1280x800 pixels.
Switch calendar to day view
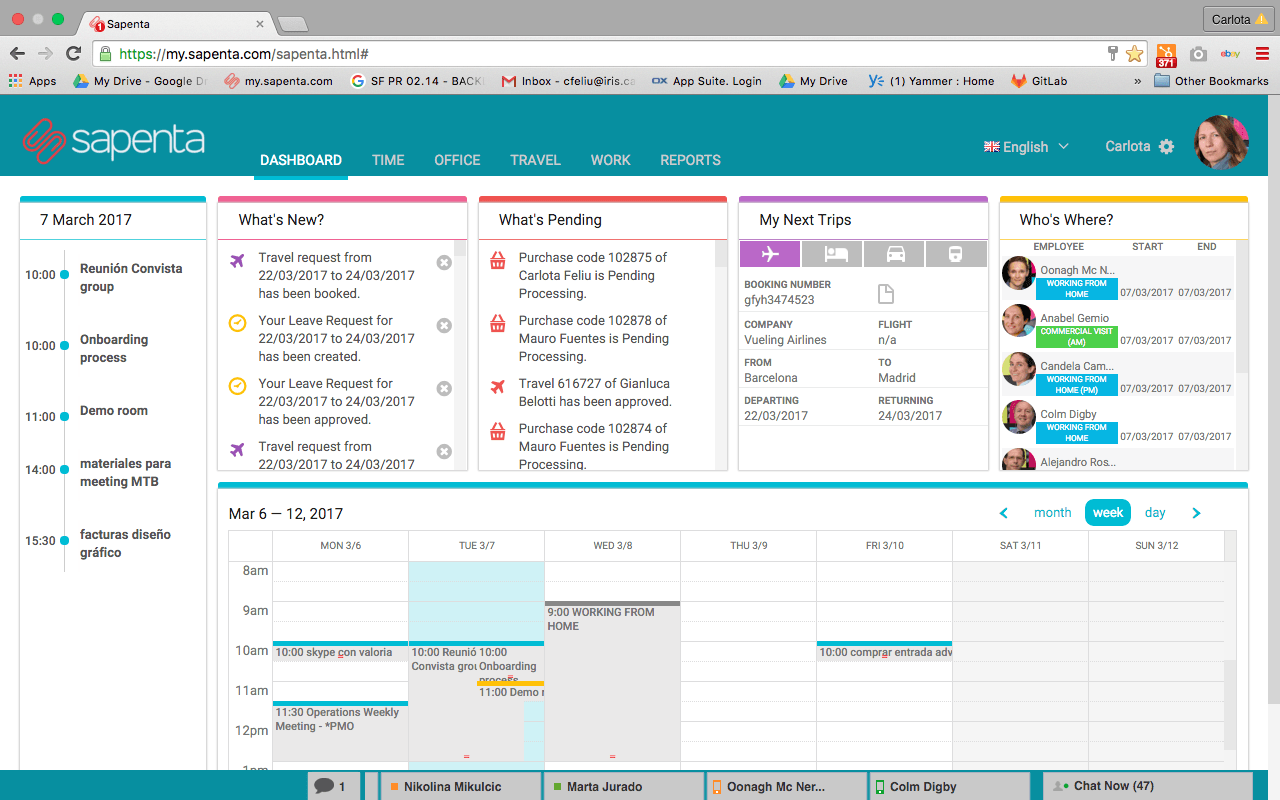1155,513
